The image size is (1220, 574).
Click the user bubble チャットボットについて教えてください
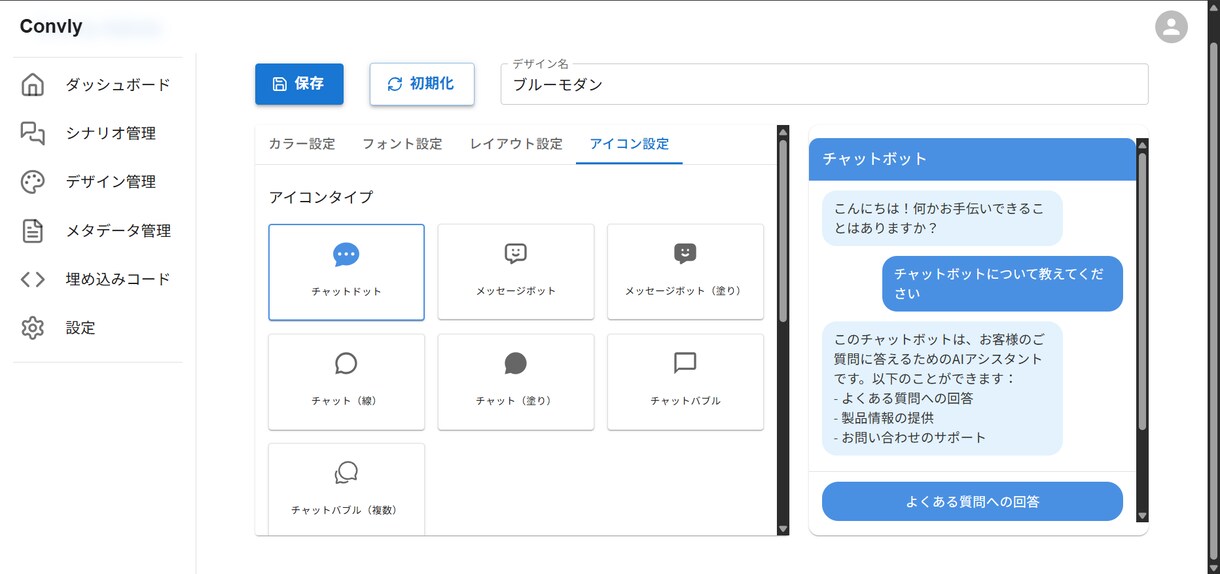click(1002, 284)
